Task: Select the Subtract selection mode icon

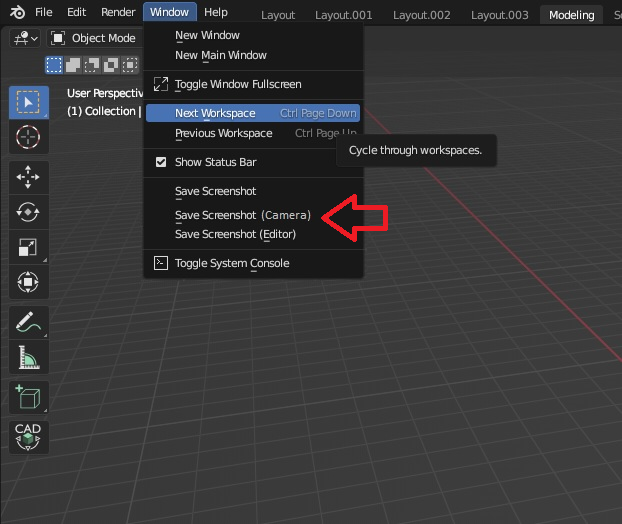Action: click(92, 65)
